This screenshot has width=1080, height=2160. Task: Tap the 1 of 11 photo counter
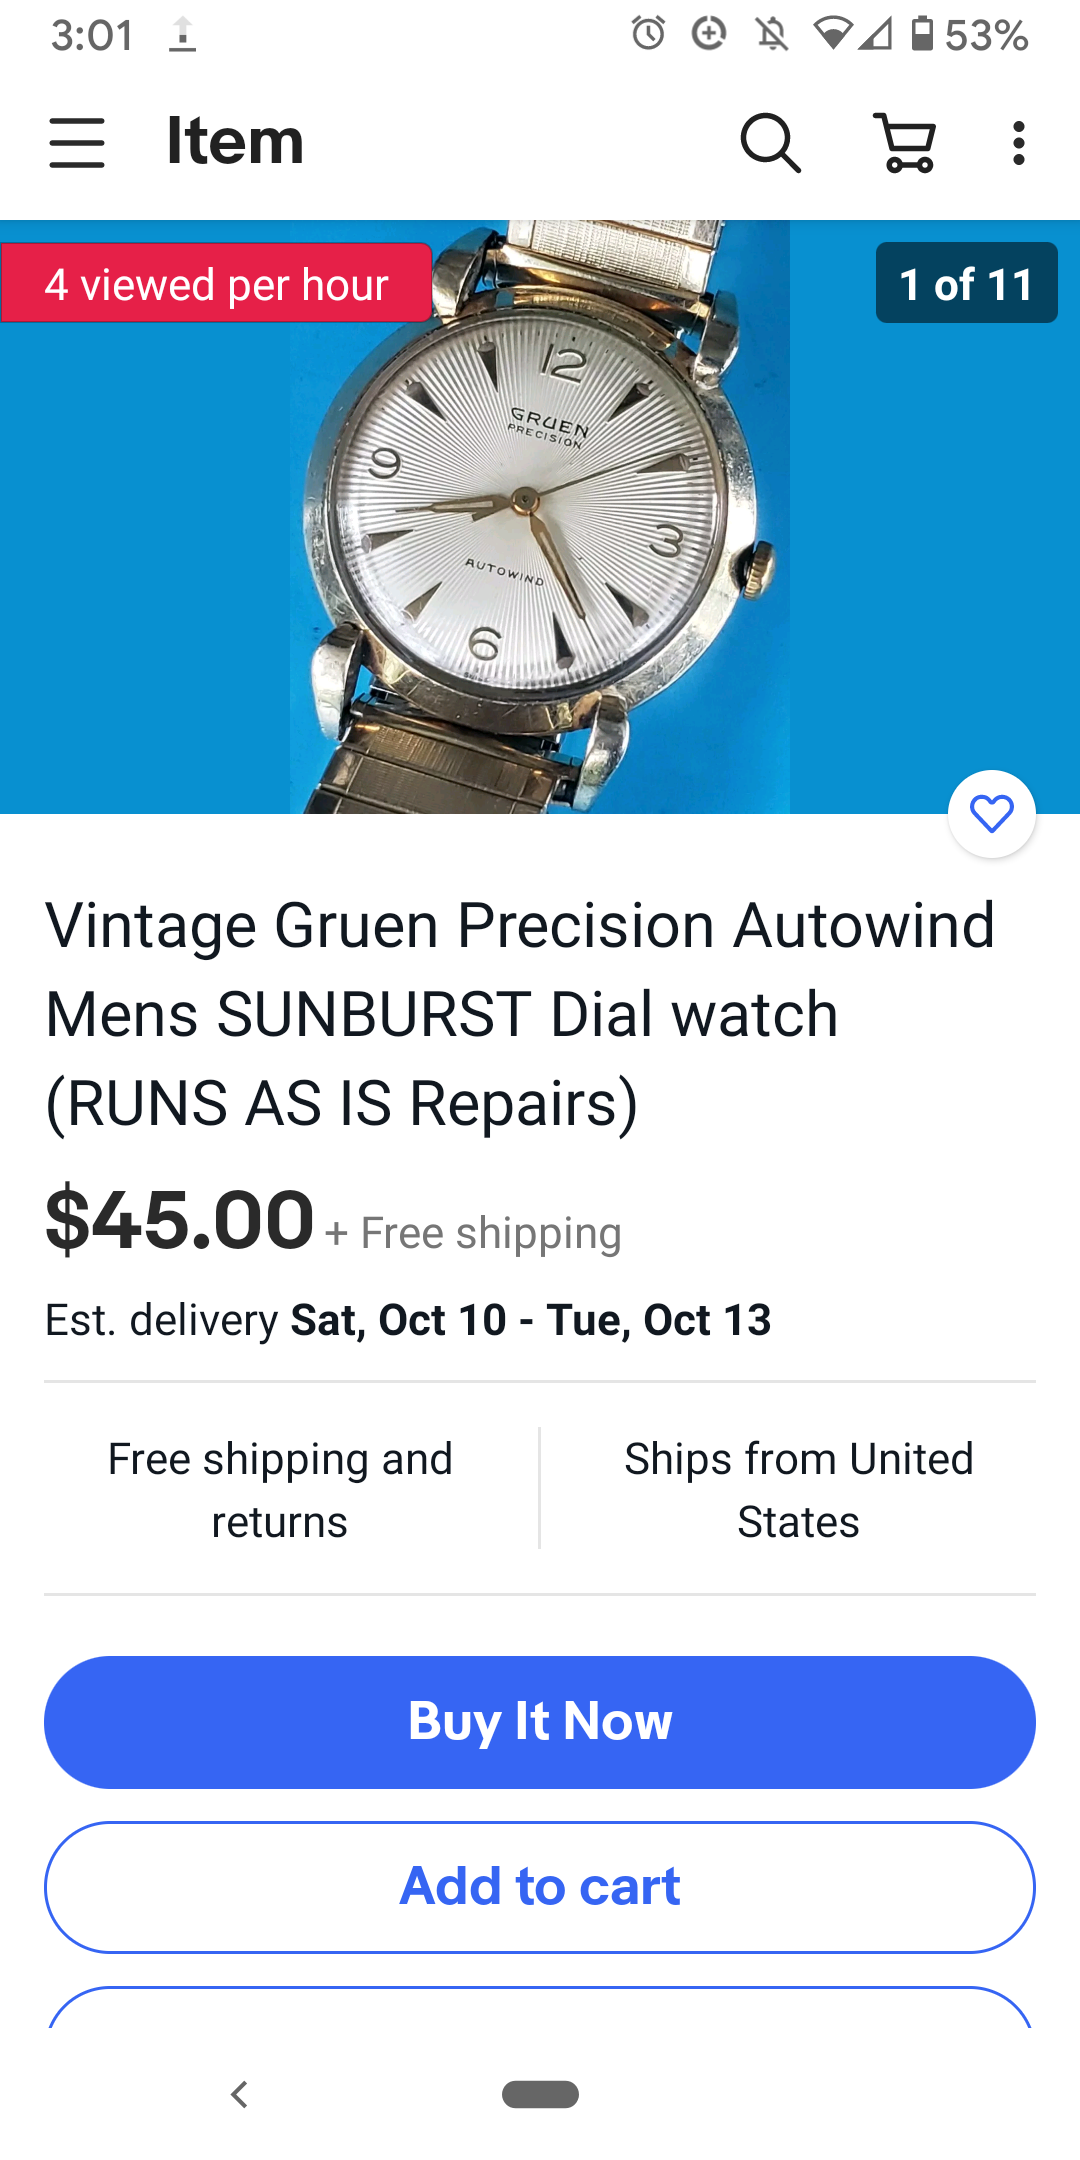point(966,283)
